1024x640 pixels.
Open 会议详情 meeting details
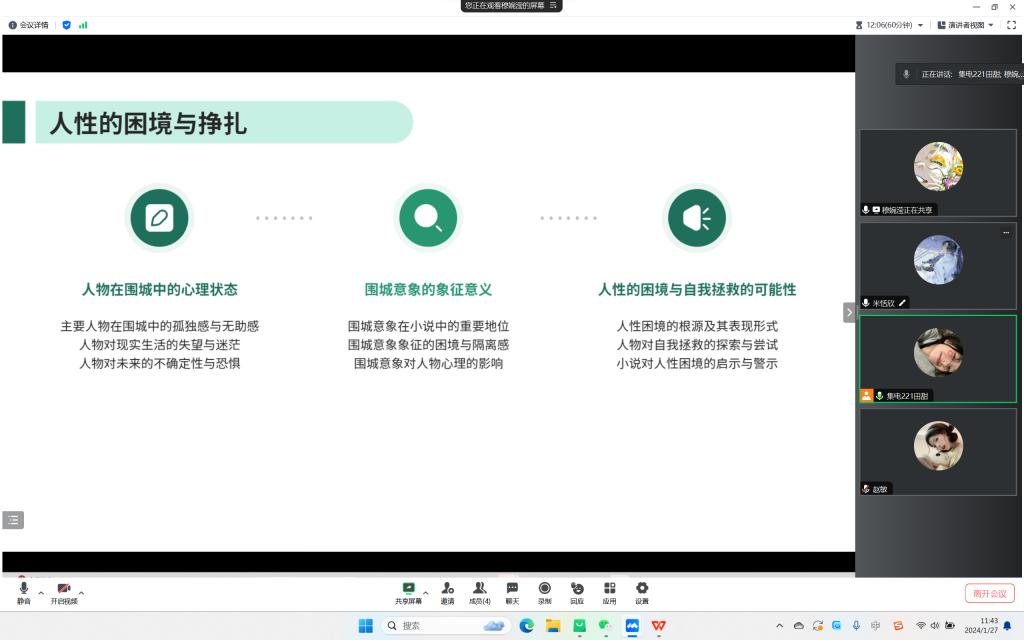(29, 25)
